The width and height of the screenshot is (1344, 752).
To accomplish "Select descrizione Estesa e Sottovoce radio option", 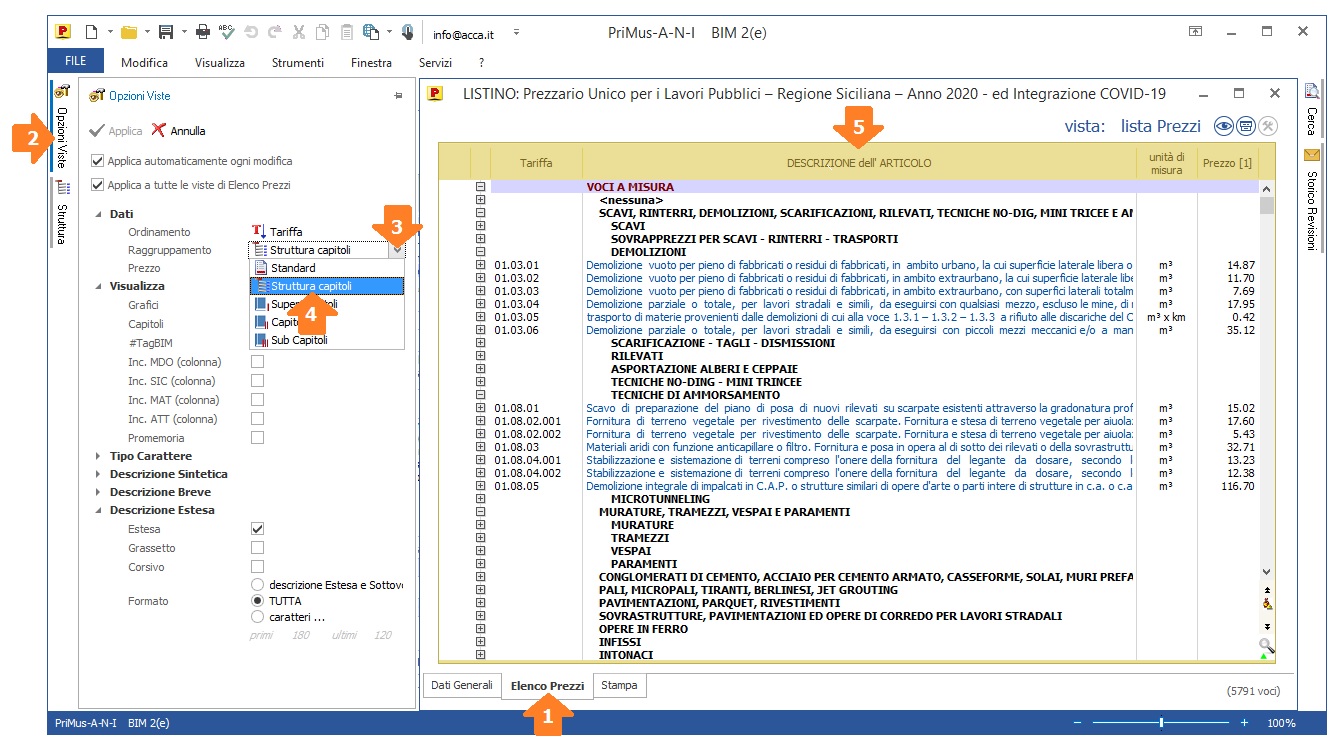I will click(x=258, y=585).
